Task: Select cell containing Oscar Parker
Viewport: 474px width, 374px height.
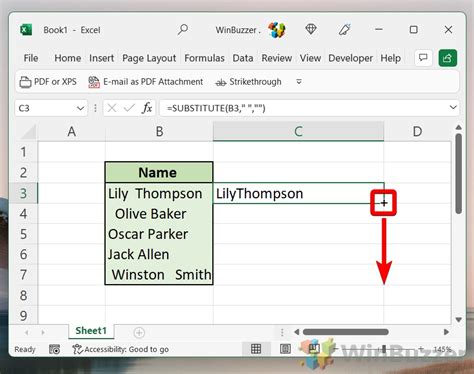Action: pos(159,234)
